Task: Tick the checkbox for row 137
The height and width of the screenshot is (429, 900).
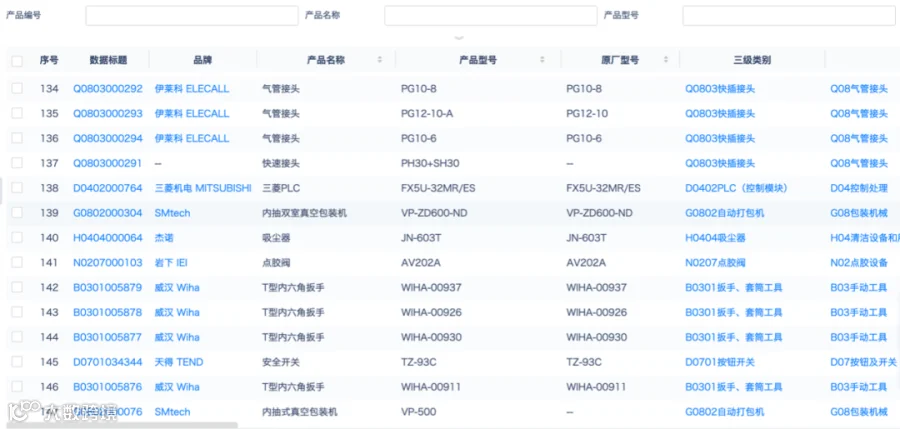Action: click(17, 163)
